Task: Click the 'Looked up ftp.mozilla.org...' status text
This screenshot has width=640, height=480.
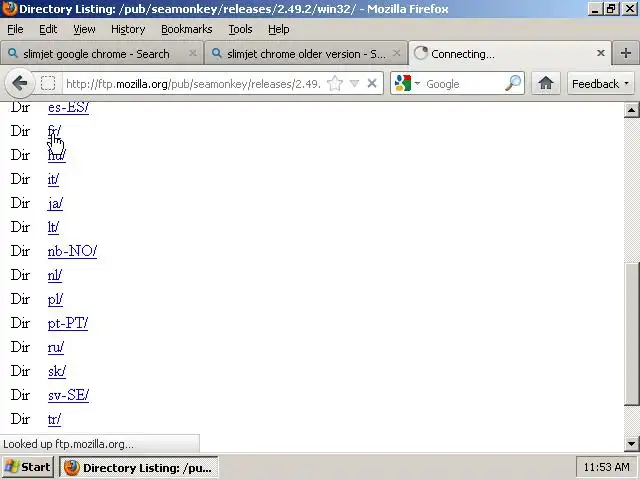Action: coord(68,444)
